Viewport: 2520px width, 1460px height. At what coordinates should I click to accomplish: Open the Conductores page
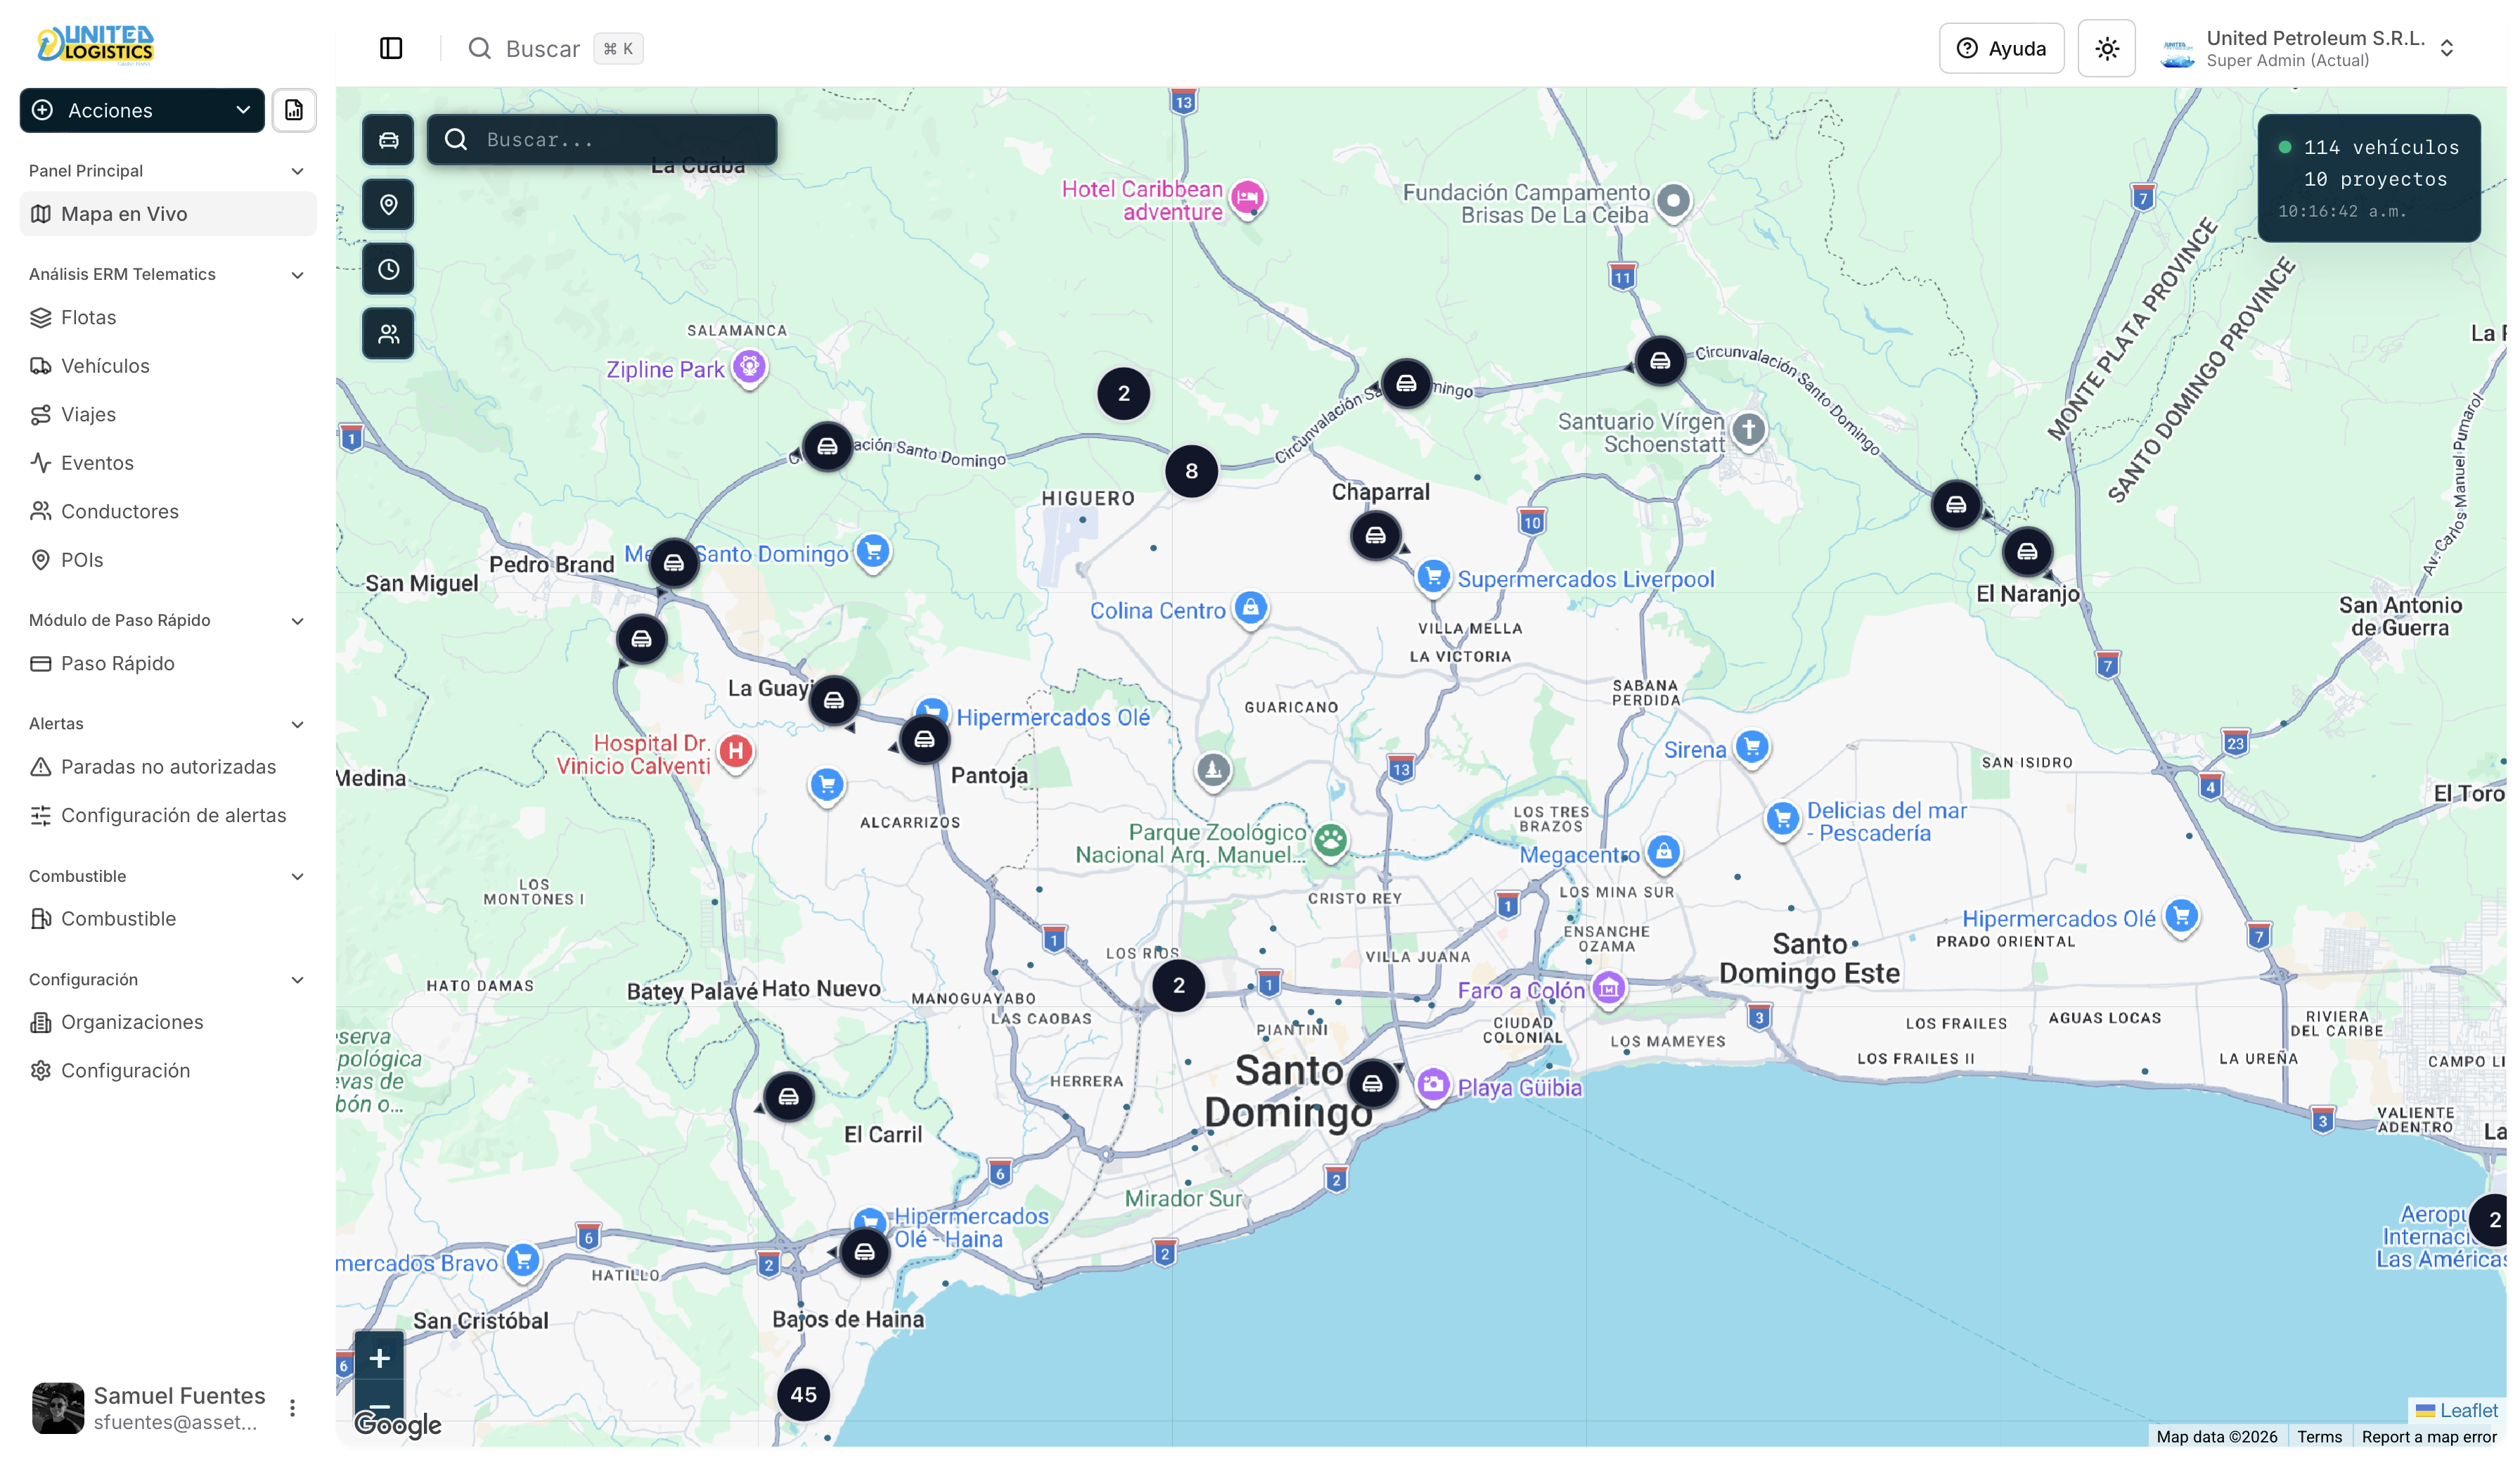[168, 511]
